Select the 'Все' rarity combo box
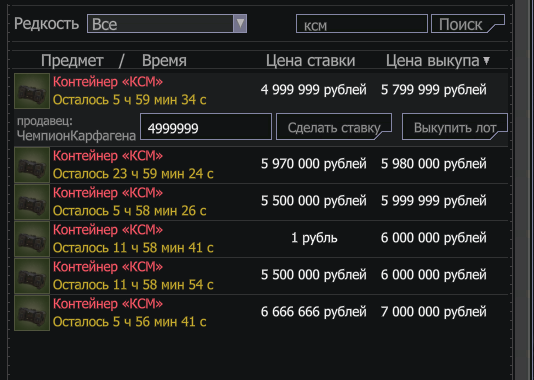This screenshot has width=534, height=380. (167, 23)
